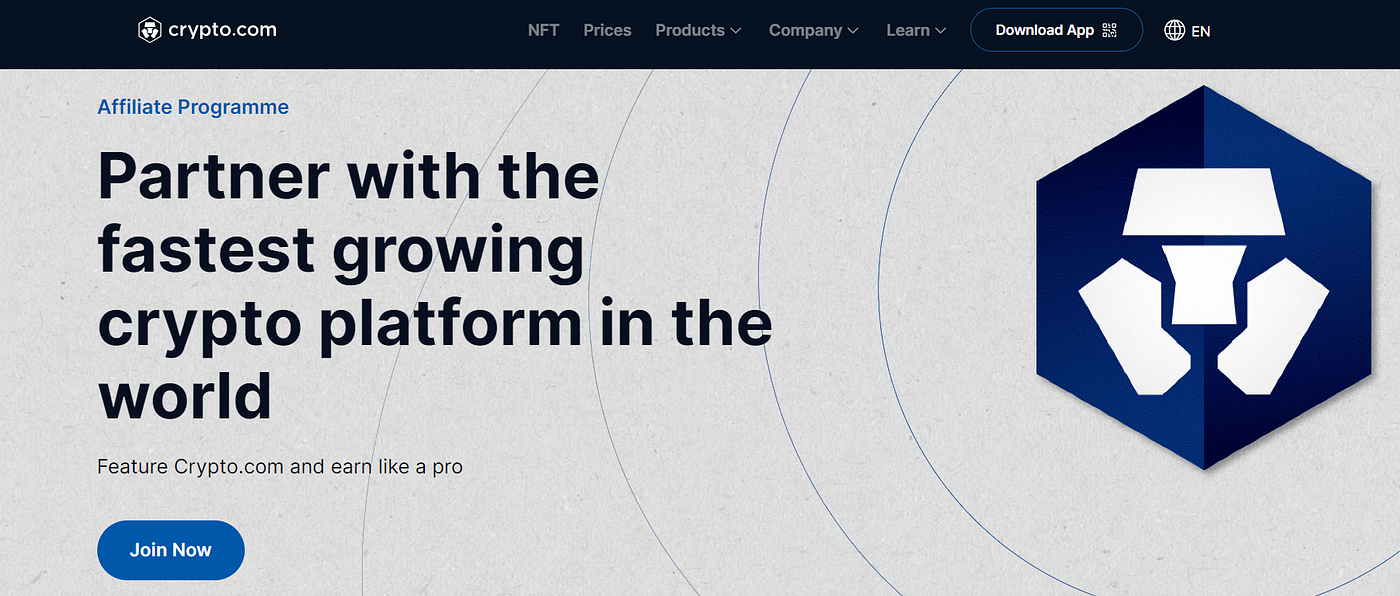The width and height of the screenshot is (1400, 596).
Task: Click the large blue hexagon Crypto.com logo
Action: pos(1203,277)
